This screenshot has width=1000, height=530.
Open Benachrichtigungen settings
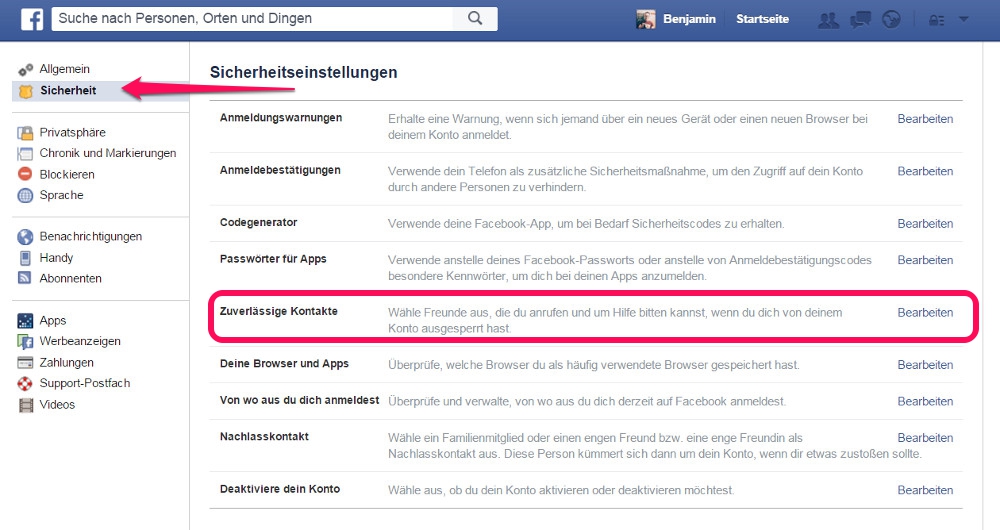coord(91,237)
